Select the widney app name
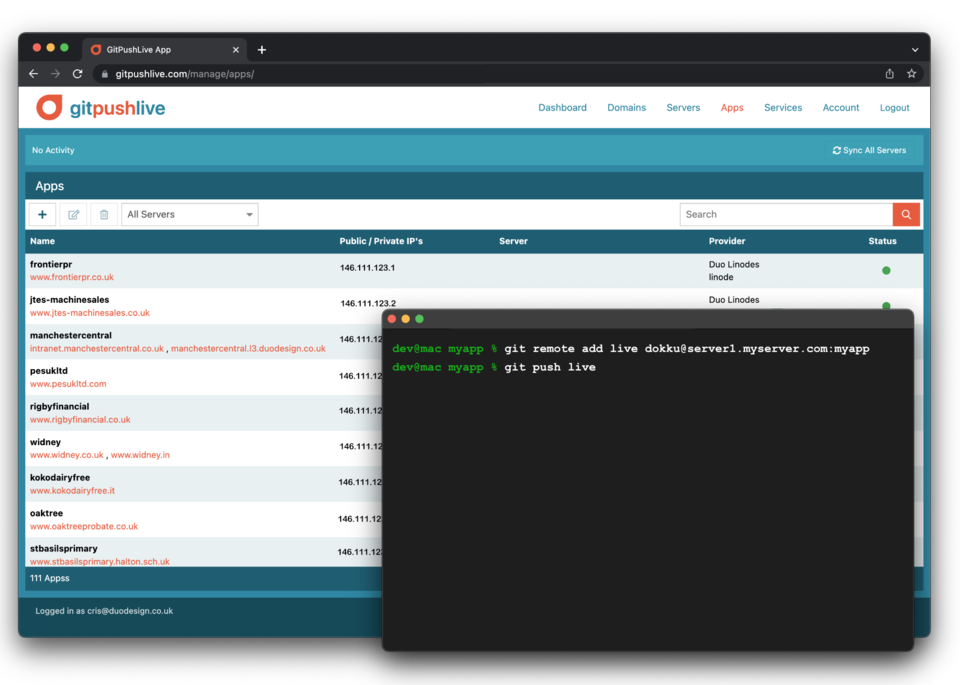Screen dimensions: 960x685 [45, 442]
